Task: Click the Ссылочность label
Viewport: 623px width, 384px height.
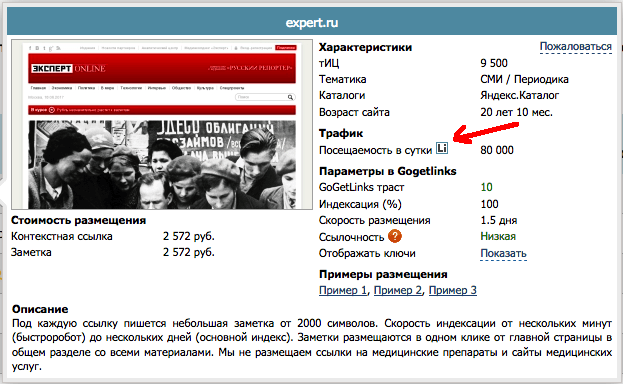Action: [x=351, y=237]
